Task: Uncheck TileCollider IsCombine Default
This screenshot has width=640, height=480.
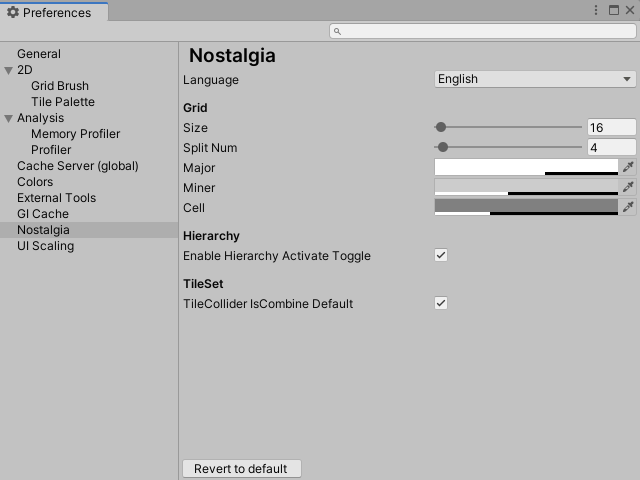Action: [441, 303]
